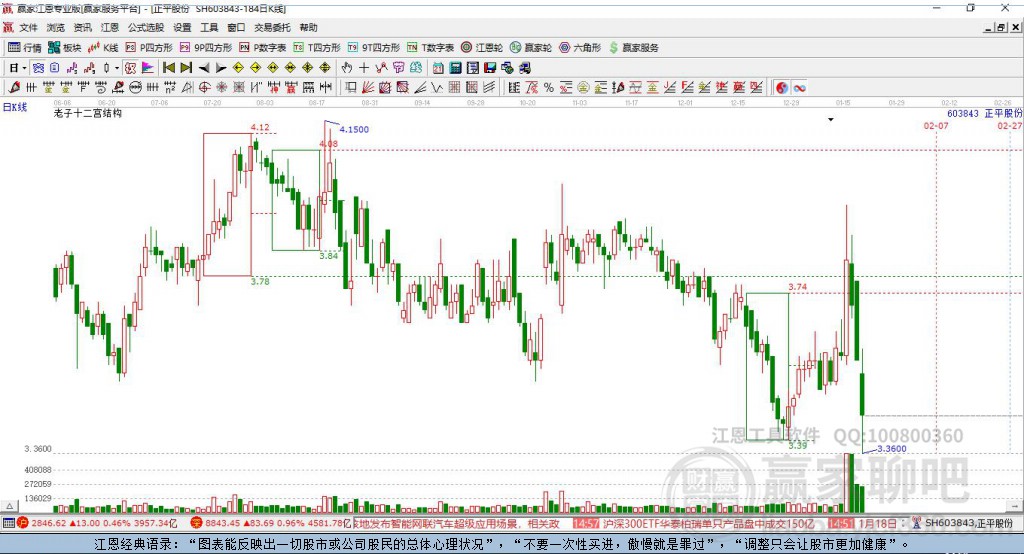Viewport: 1024px width, 554px height.
Task: Open the calendar icon
Action: 438,68
